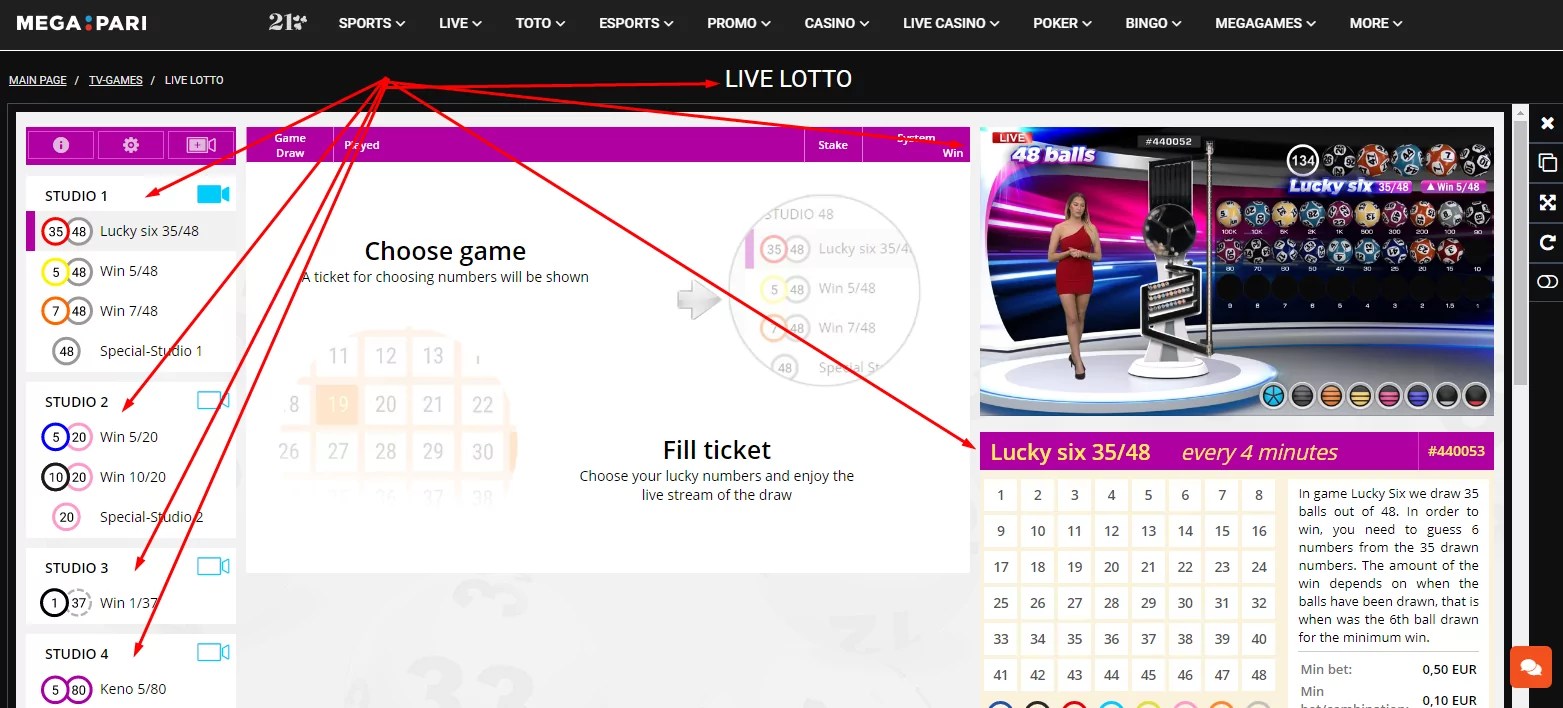Click the orange striped ball in video

point(1331,396)
